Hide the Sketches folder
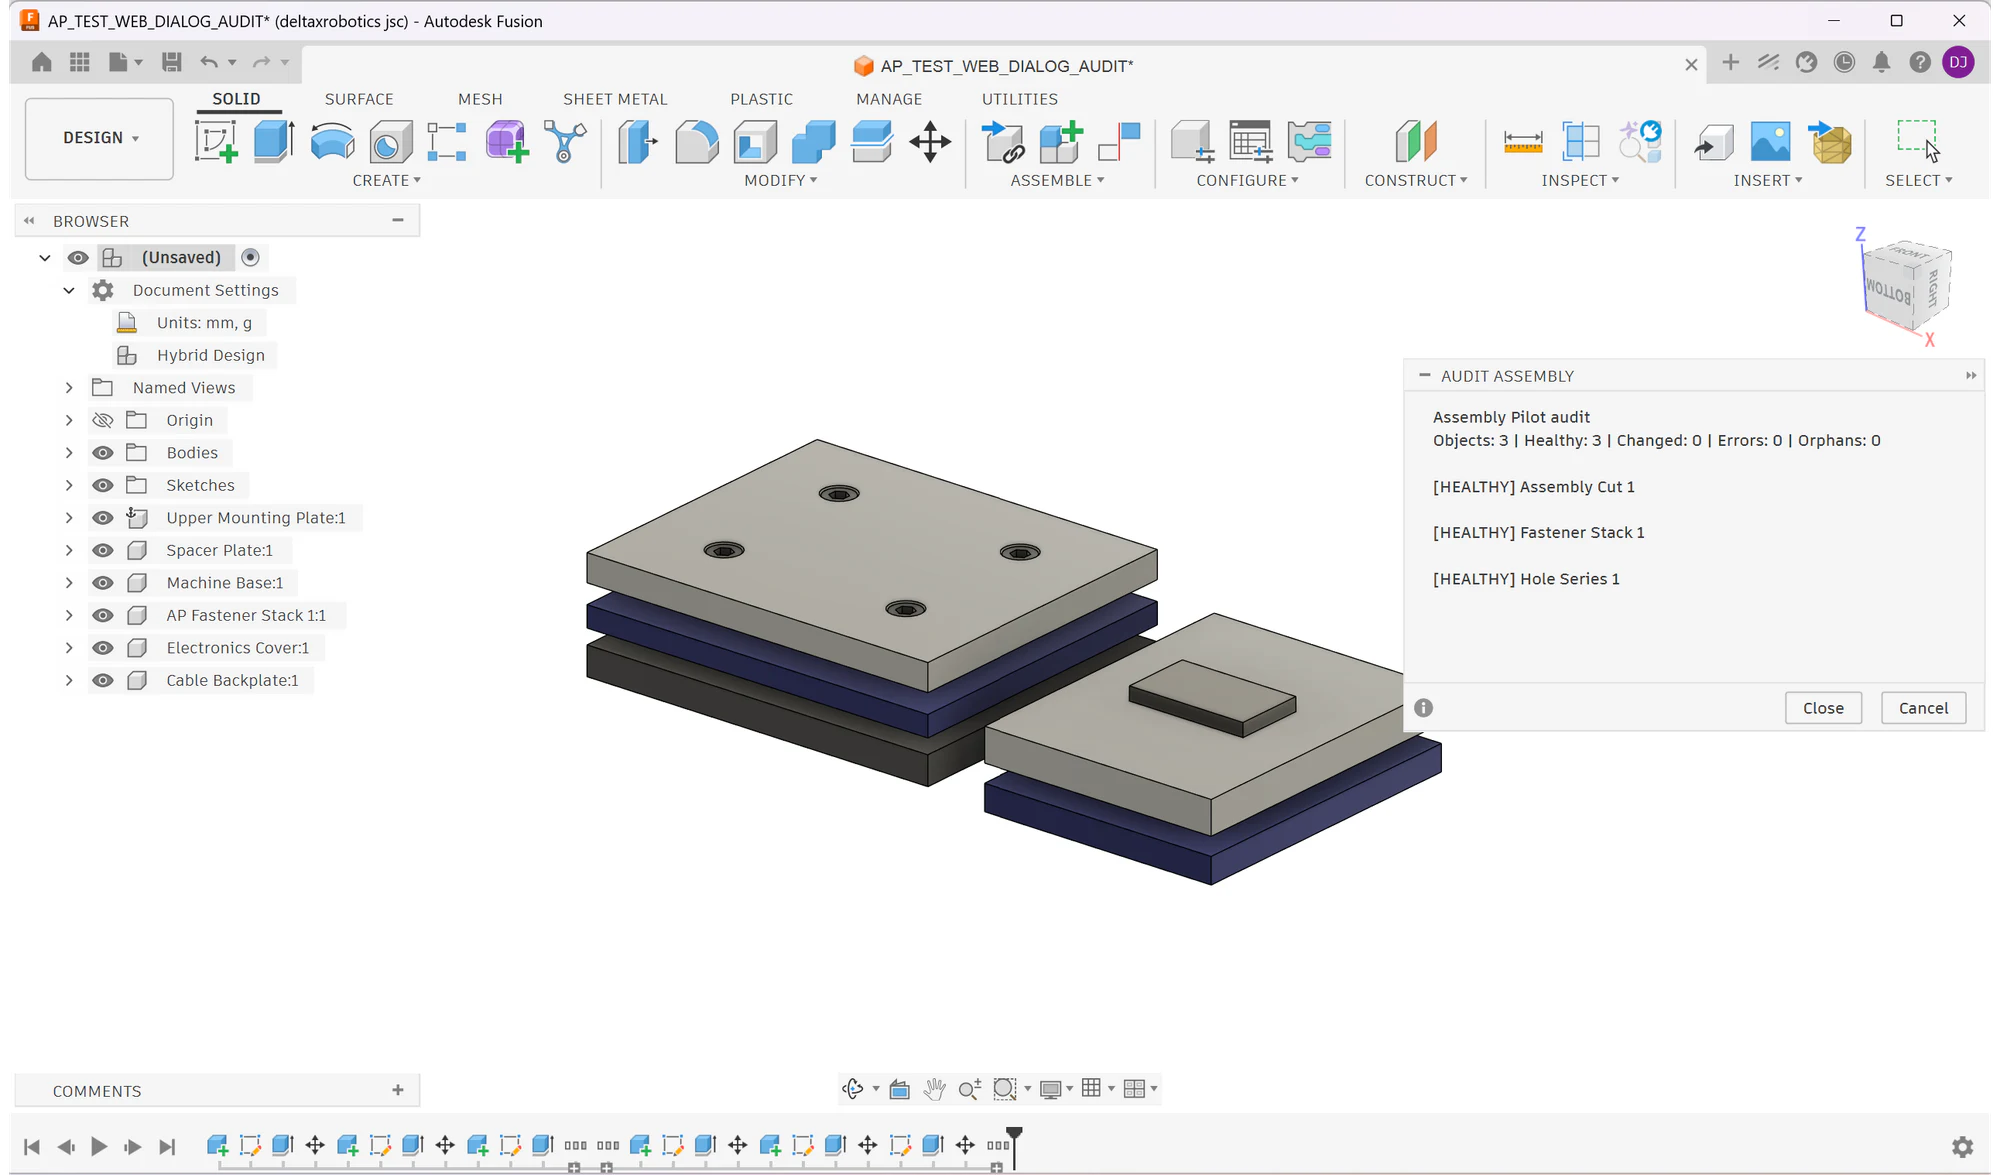 coord(102,485)
